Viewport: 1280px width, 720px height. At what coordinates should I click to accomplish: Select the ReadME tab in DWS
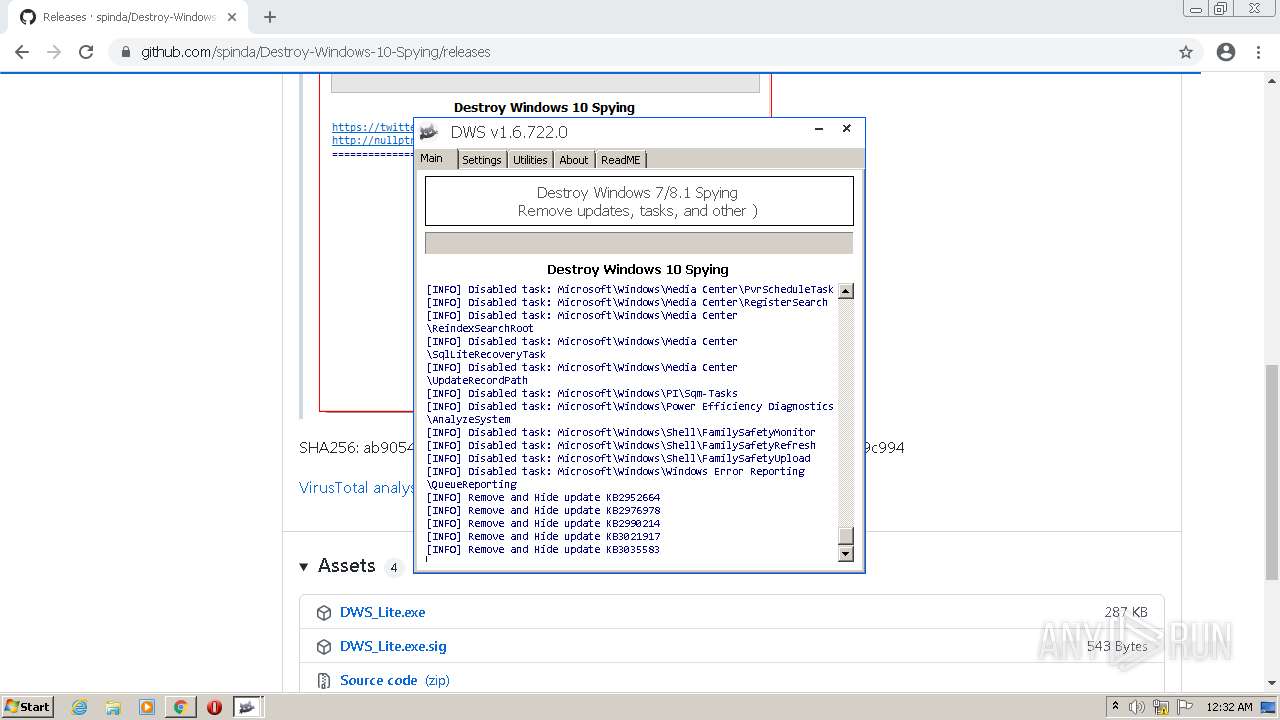[x=621, y=160]
